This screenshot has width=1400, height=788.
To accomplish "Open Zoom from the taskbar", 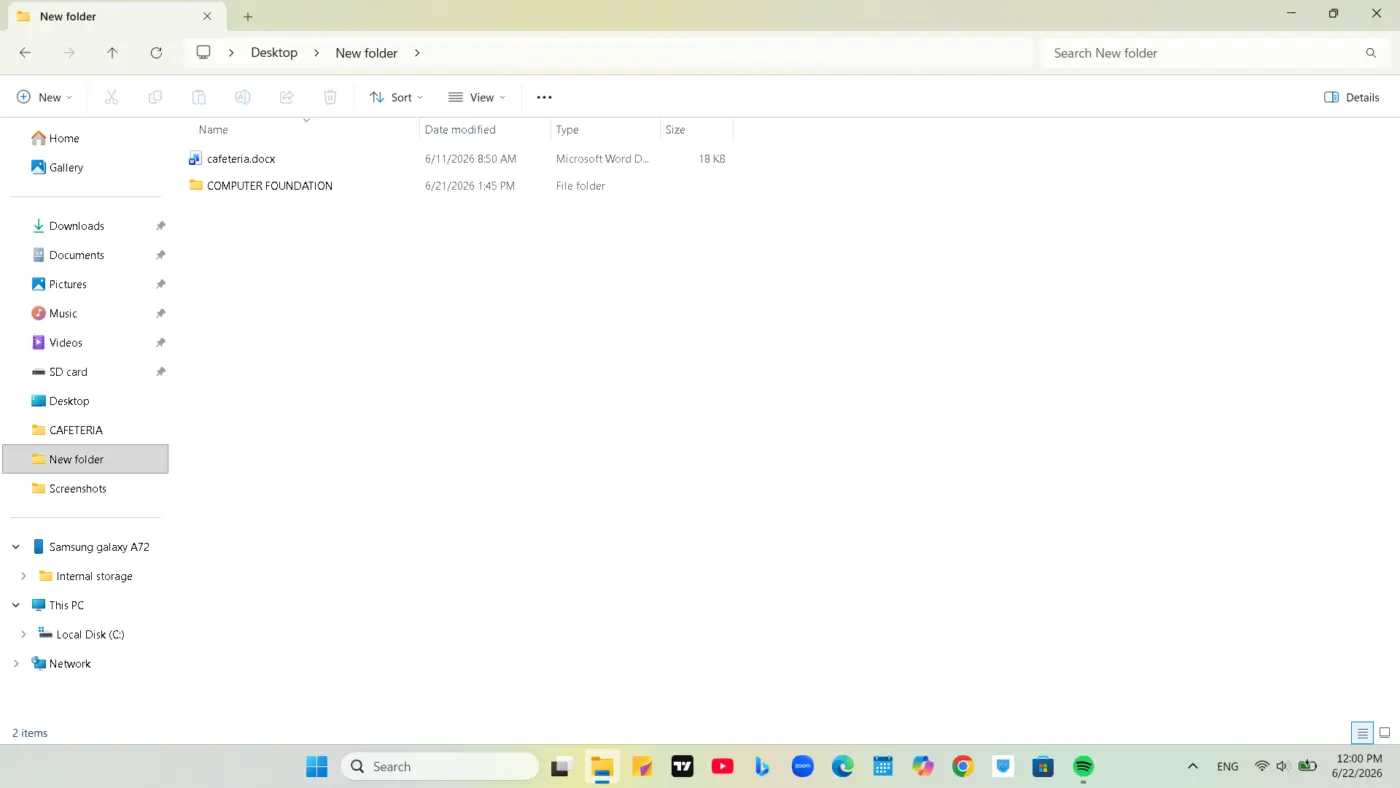I will pyautogui.click(x=802, y=767).
